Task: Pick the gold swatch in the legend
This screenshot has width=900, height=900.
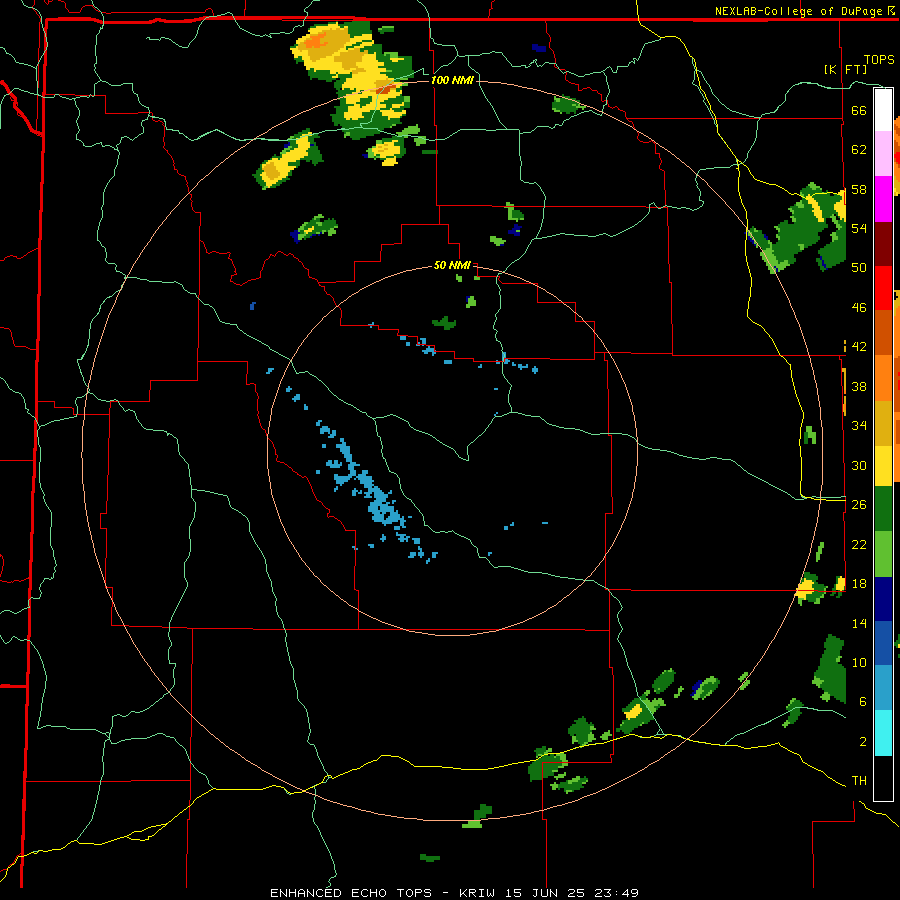Action: coord(883,423)
